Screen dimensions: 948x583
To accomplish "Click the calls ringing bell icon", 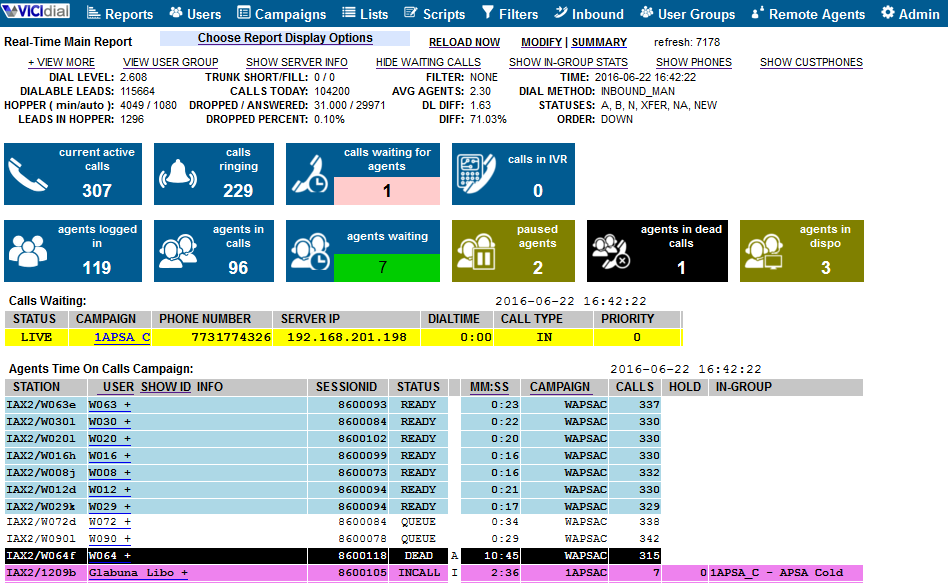I will click(x=178, y=173).
